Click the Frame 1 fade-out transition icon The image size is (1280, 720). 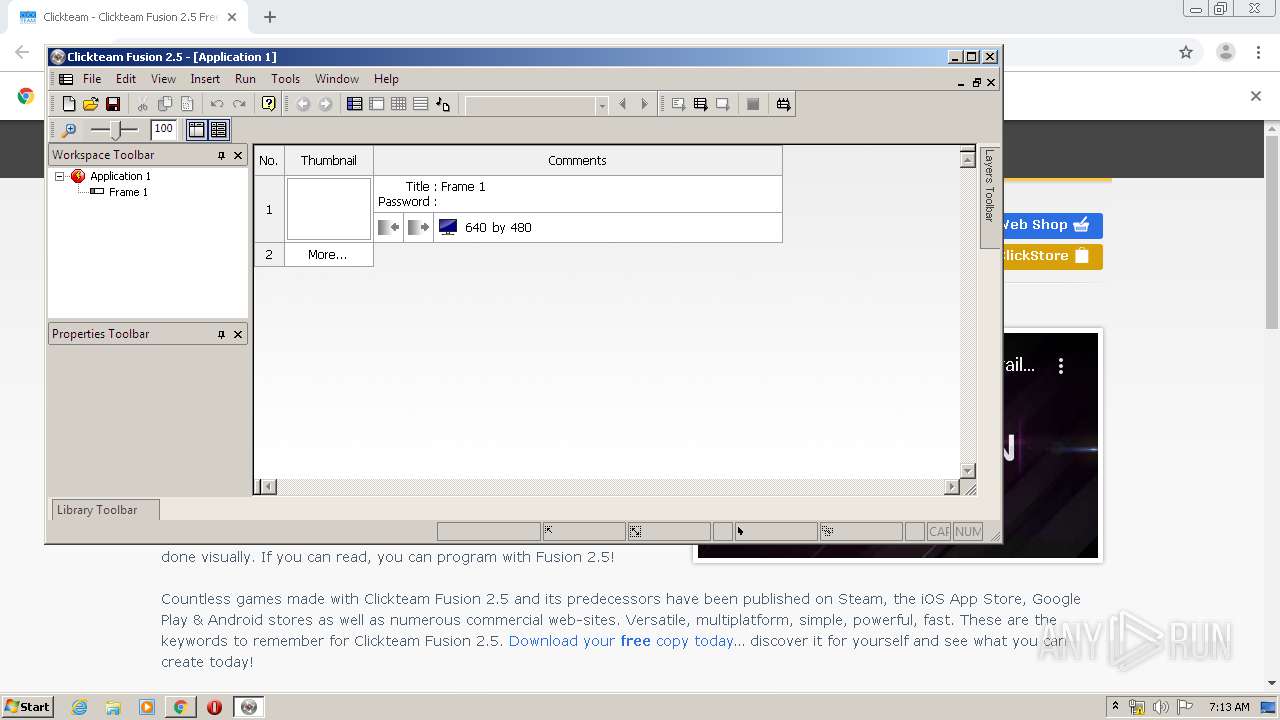418,228
